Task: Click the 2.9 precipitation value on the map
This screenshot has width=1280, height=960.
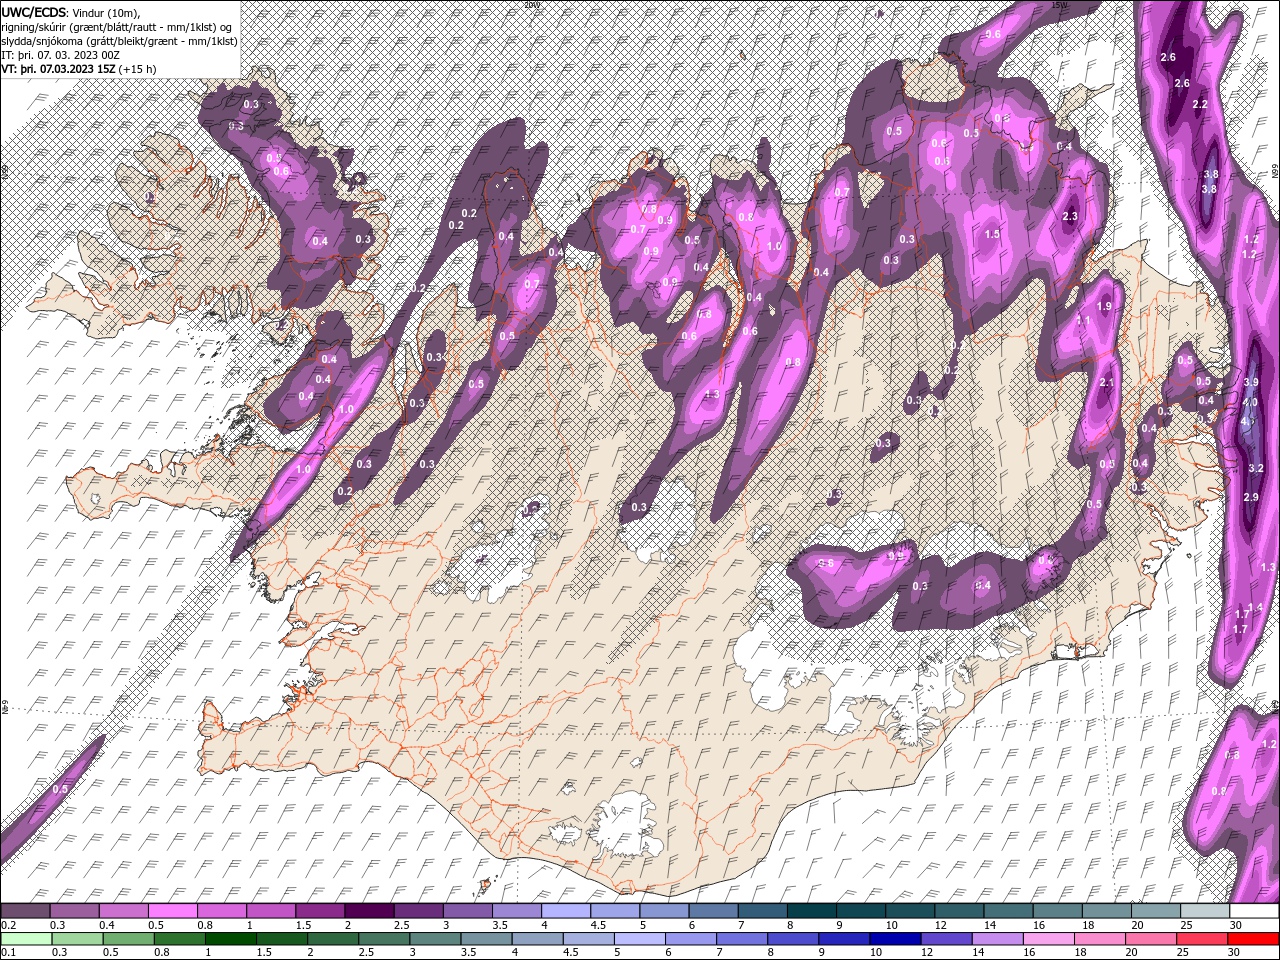Action: click(x=1250, y=497)
